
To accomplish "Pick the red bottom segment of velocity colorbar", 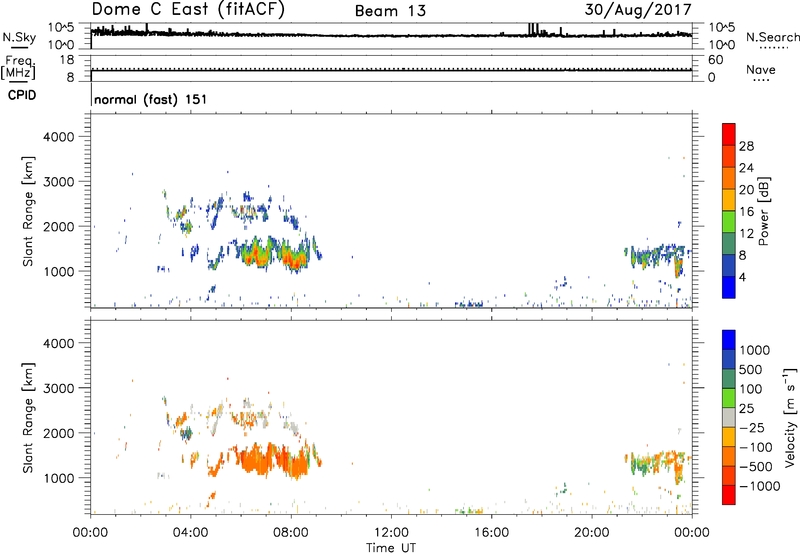I will point(729,495).
